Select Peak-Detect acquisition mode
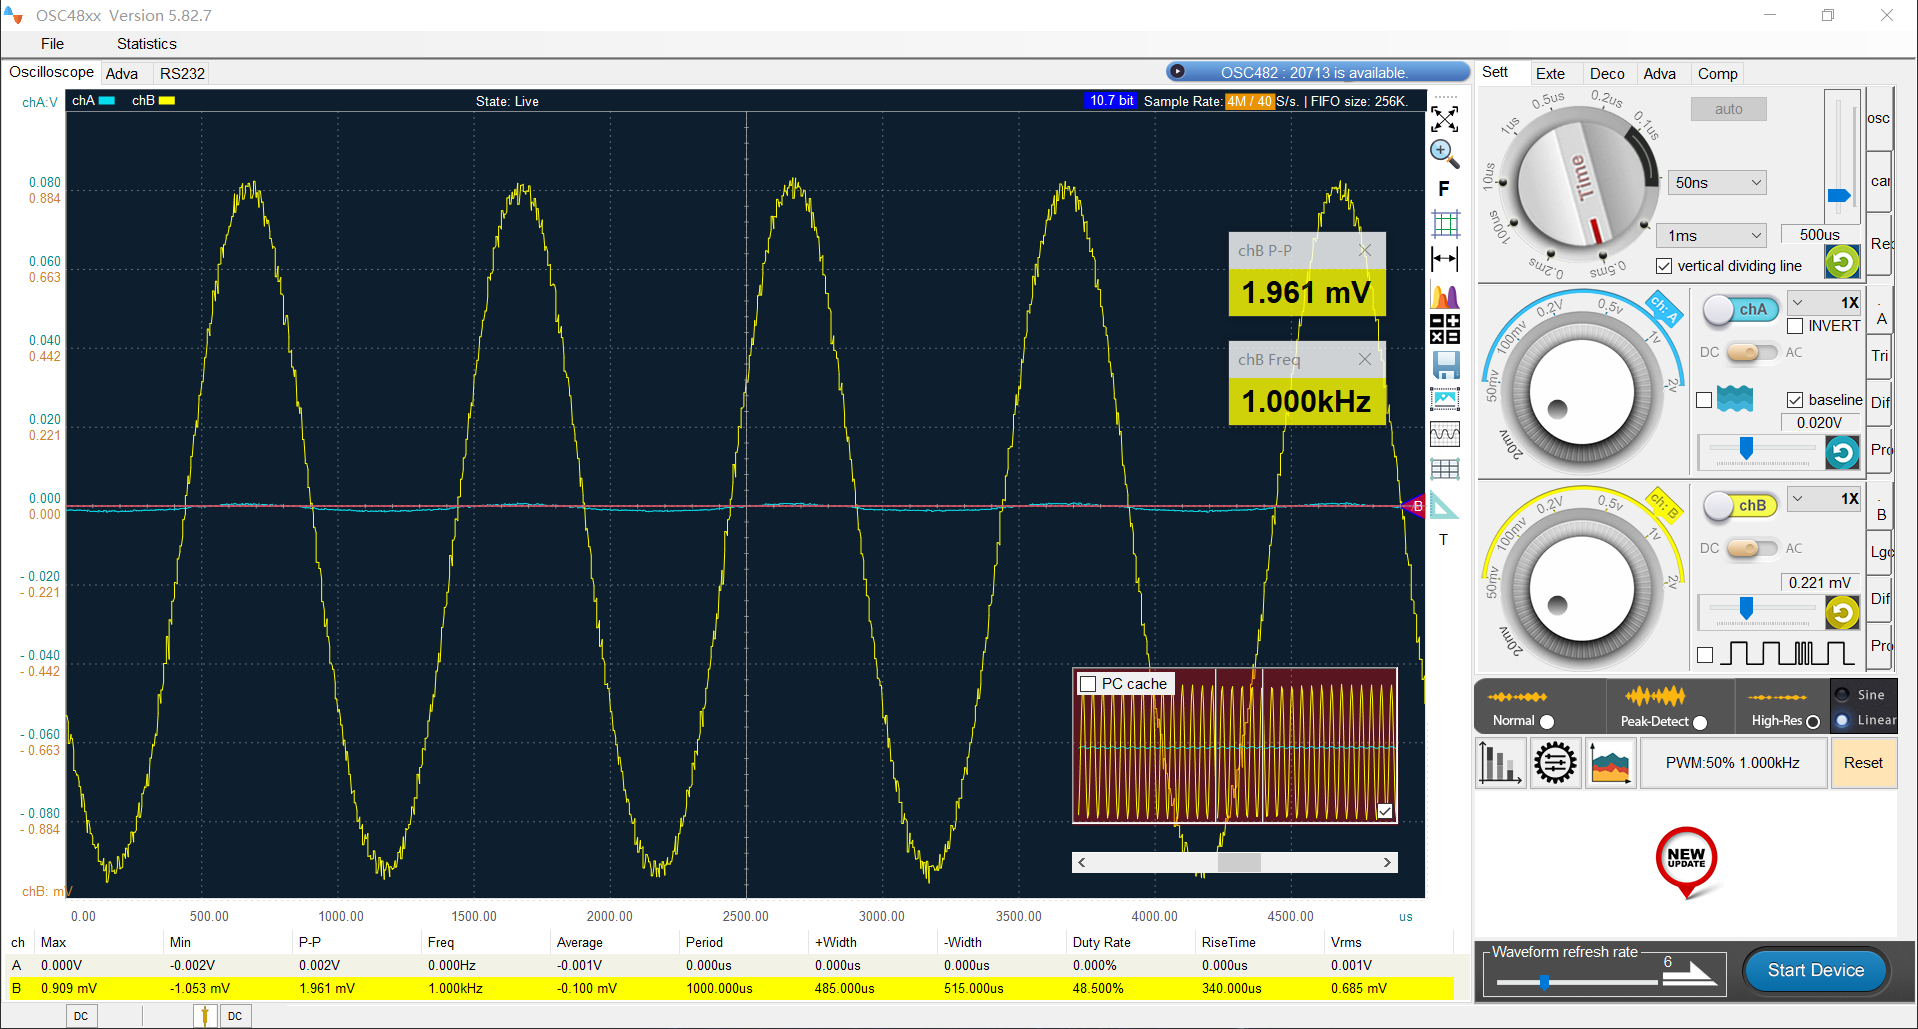This screenshot has width=1918, height=1029. pos(1700,722)
